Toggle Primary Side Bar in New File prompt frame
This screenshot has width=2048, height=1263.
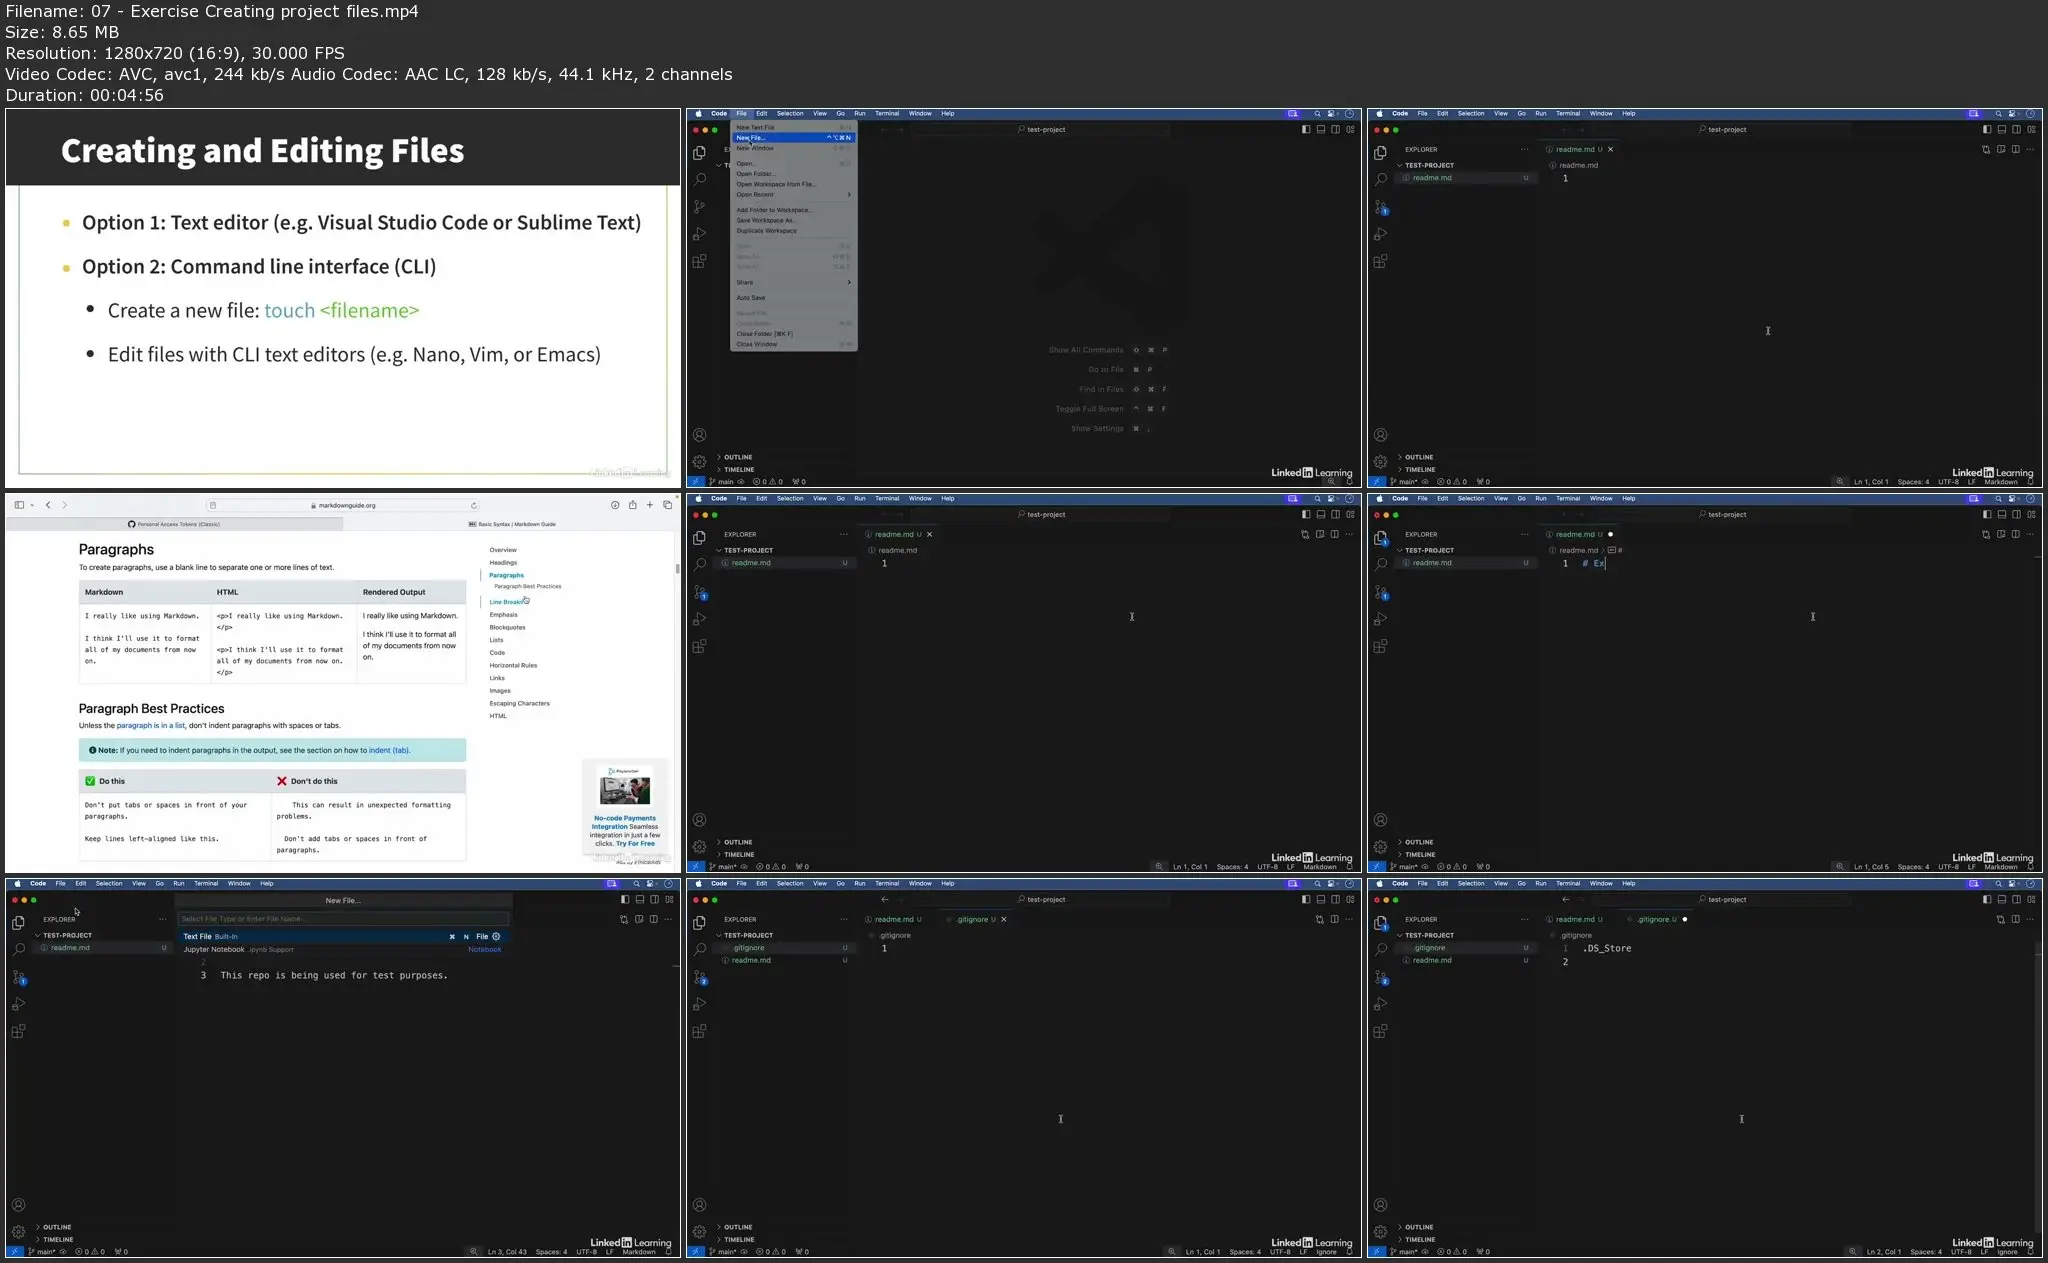pyautogui.click(x=625, y=899)
